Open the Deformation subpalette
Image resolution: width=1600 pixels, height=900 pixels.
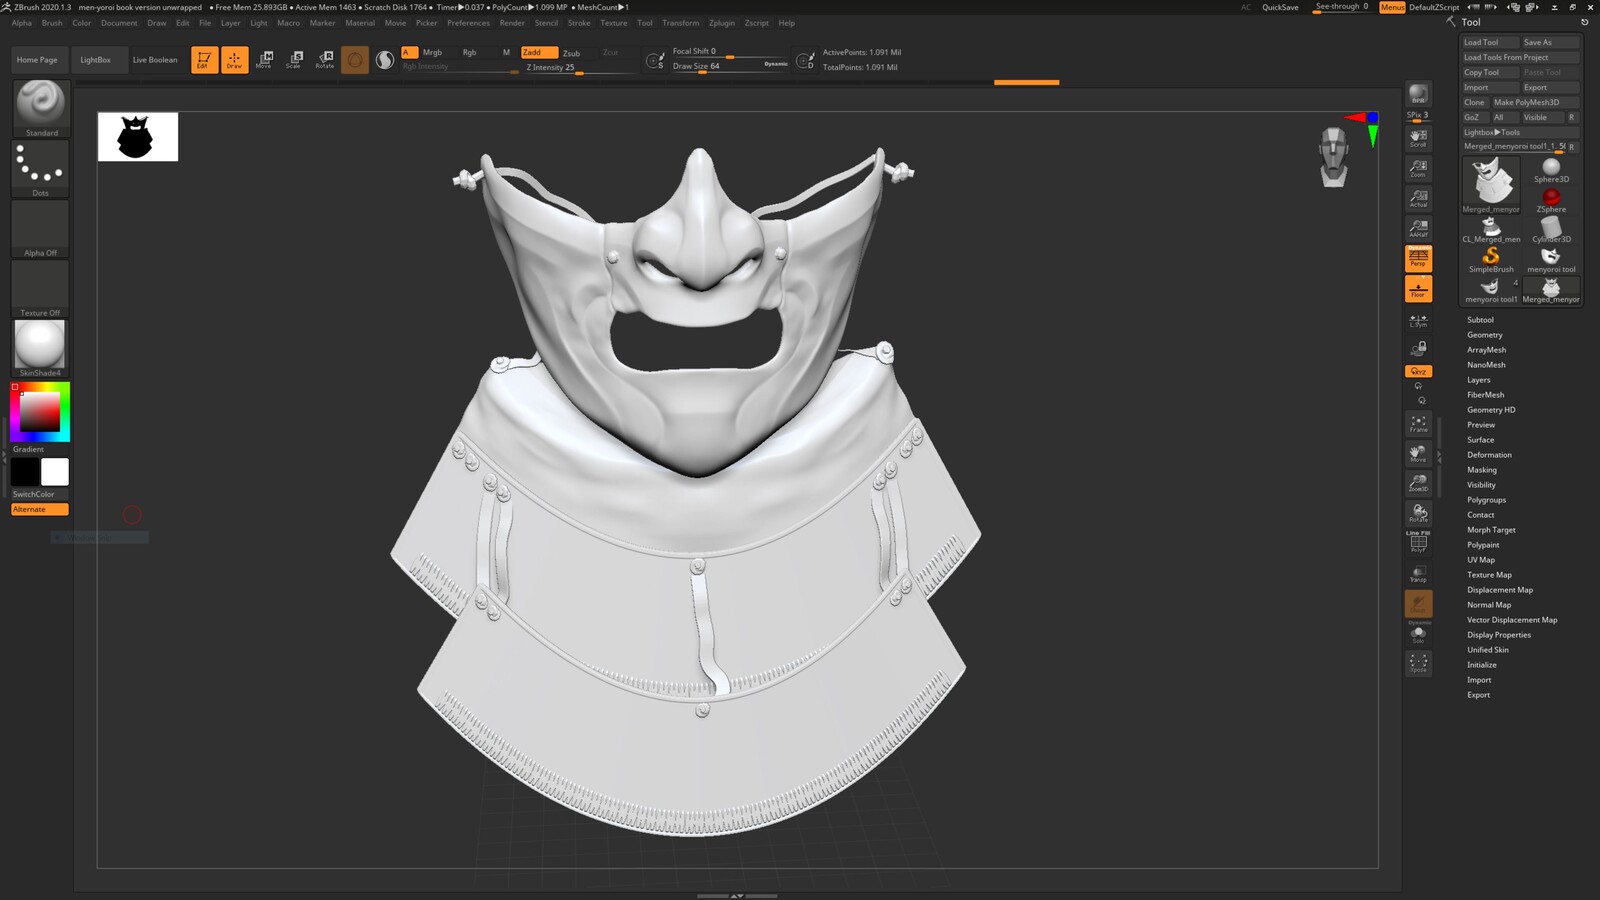(1489, 455)
